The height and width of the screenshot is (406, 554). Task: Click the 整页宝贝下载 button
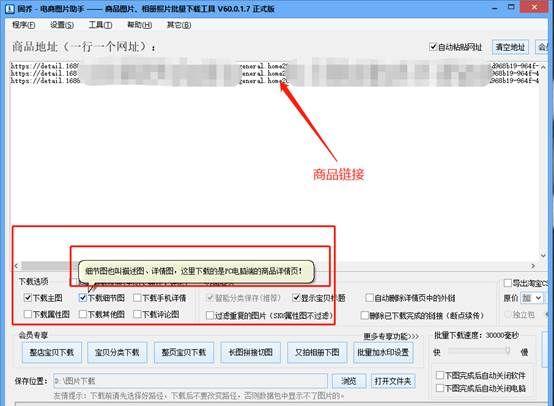pyautogui.click(x=184, y=352)
